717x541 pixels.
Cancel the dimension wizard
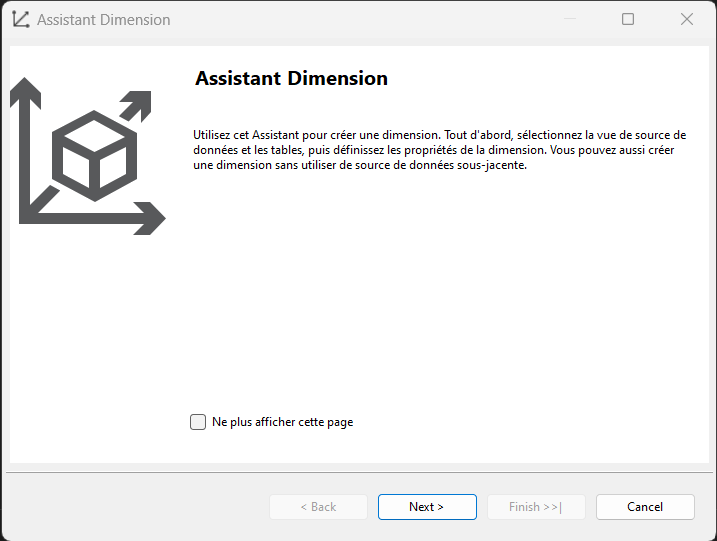[645, 507]
